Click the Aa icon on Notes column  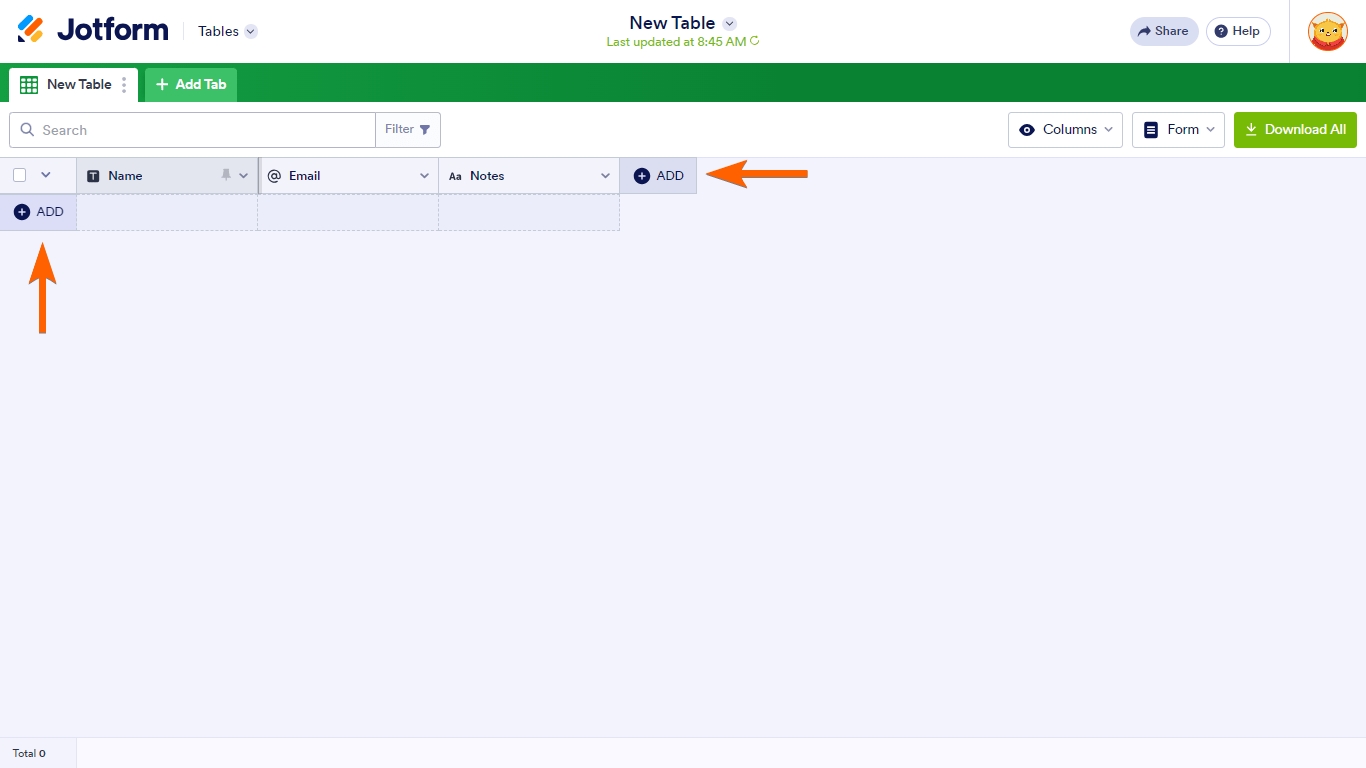pos(456,175)
